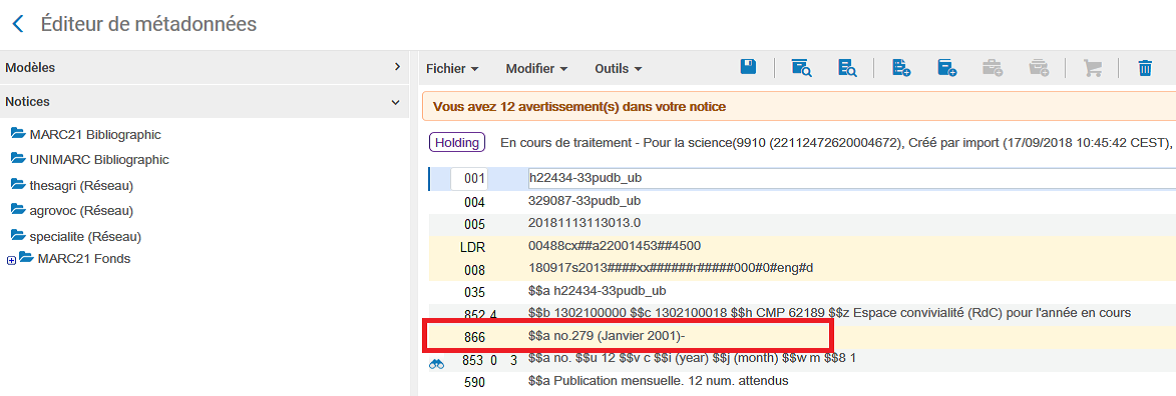Image resolution: width=1176 pixels, height=396 pixels.
Task: Click the 035 field value $$a h22434-33pudb_ub
Action: [x=597, y=291]
